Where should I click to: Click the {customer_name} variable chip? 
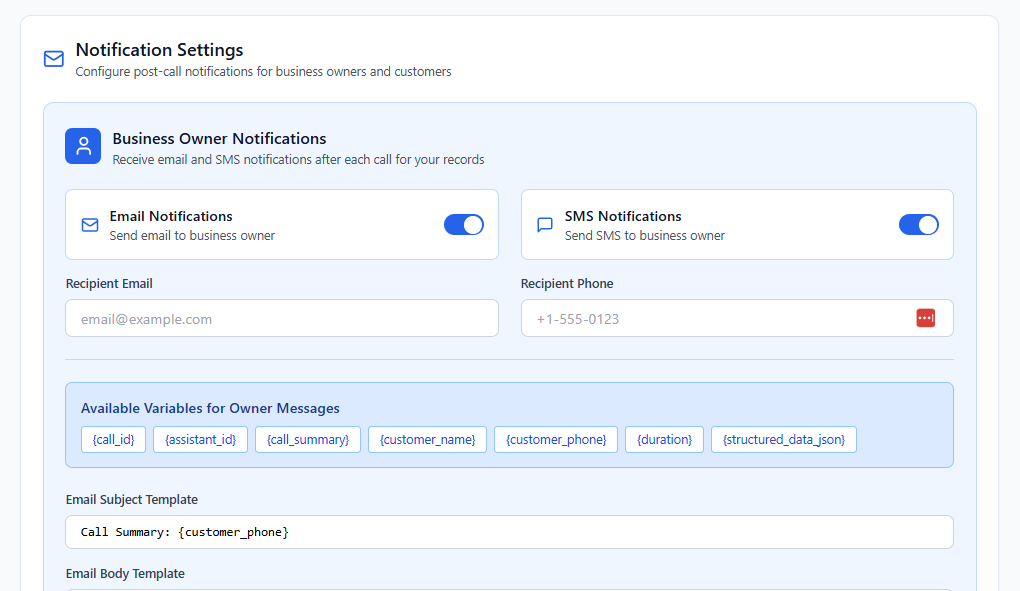click(427, 439)
